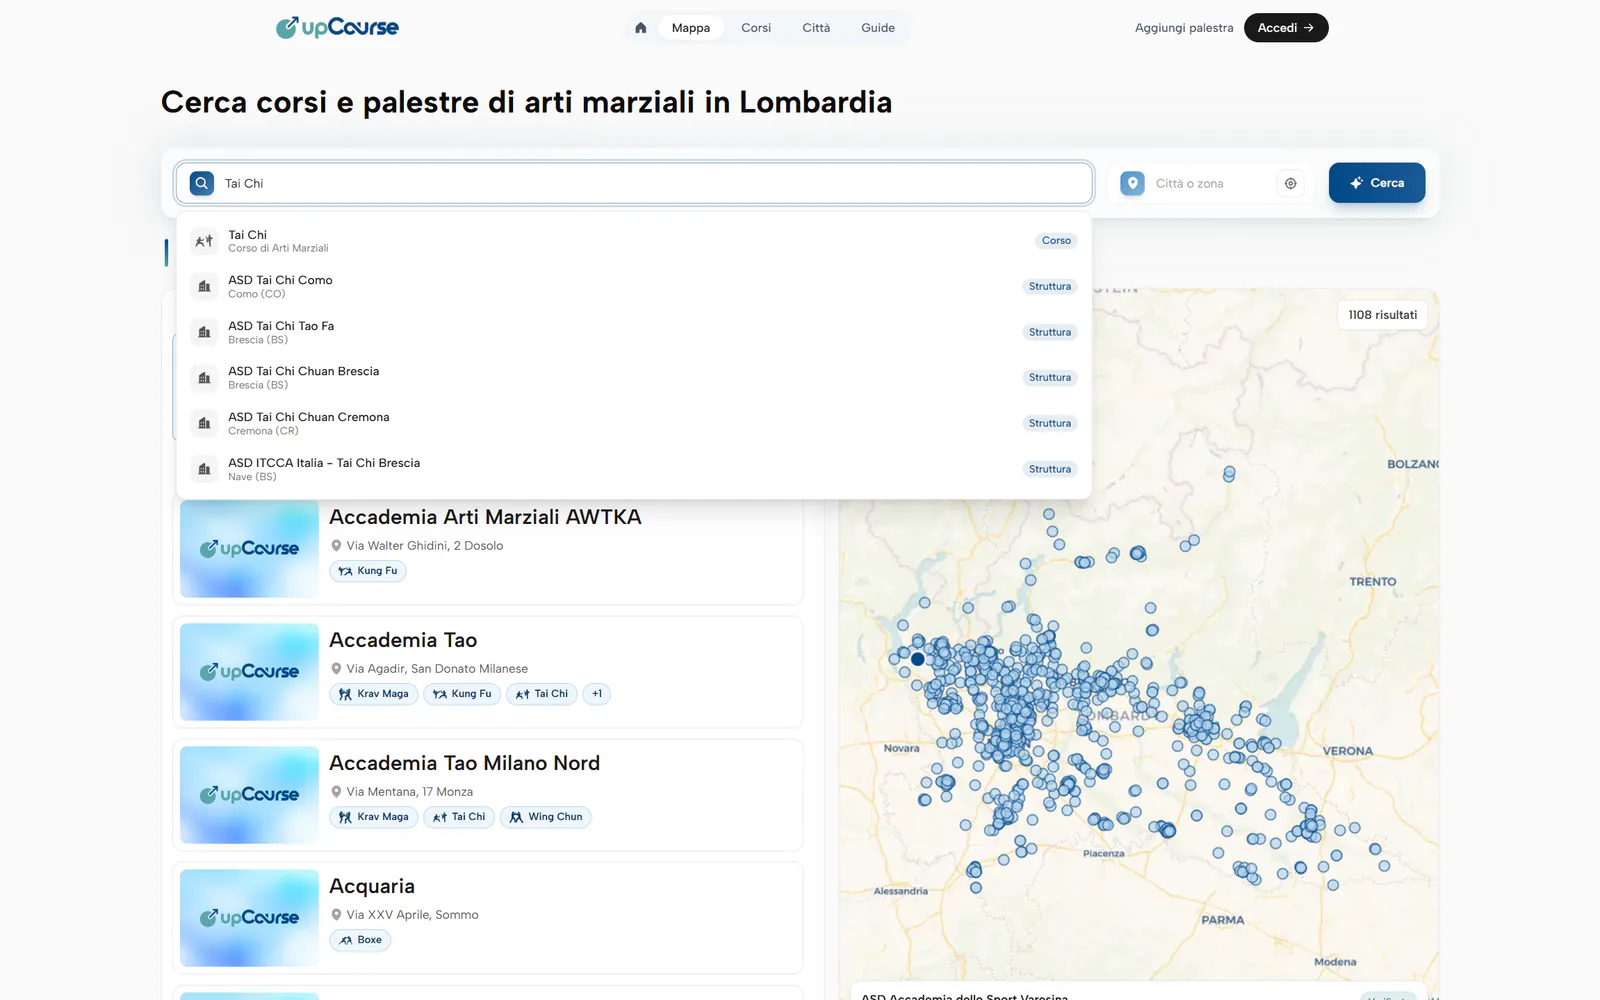Select the Mappa tab
This screenshot has width=1600, height=1000.
[x=691, y=28]
